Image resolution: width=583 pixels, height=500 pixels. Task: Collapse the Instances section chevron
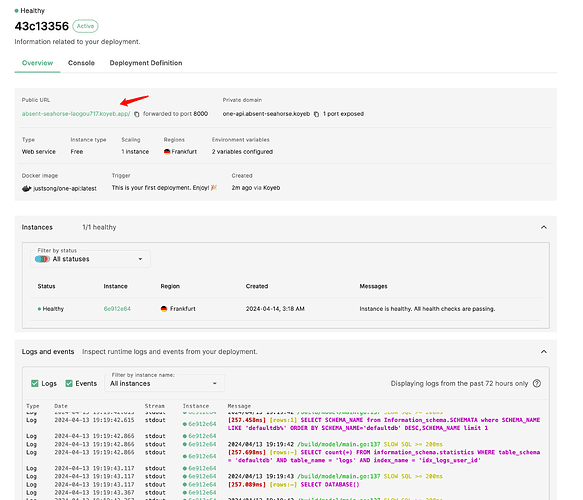click(544, 227)
